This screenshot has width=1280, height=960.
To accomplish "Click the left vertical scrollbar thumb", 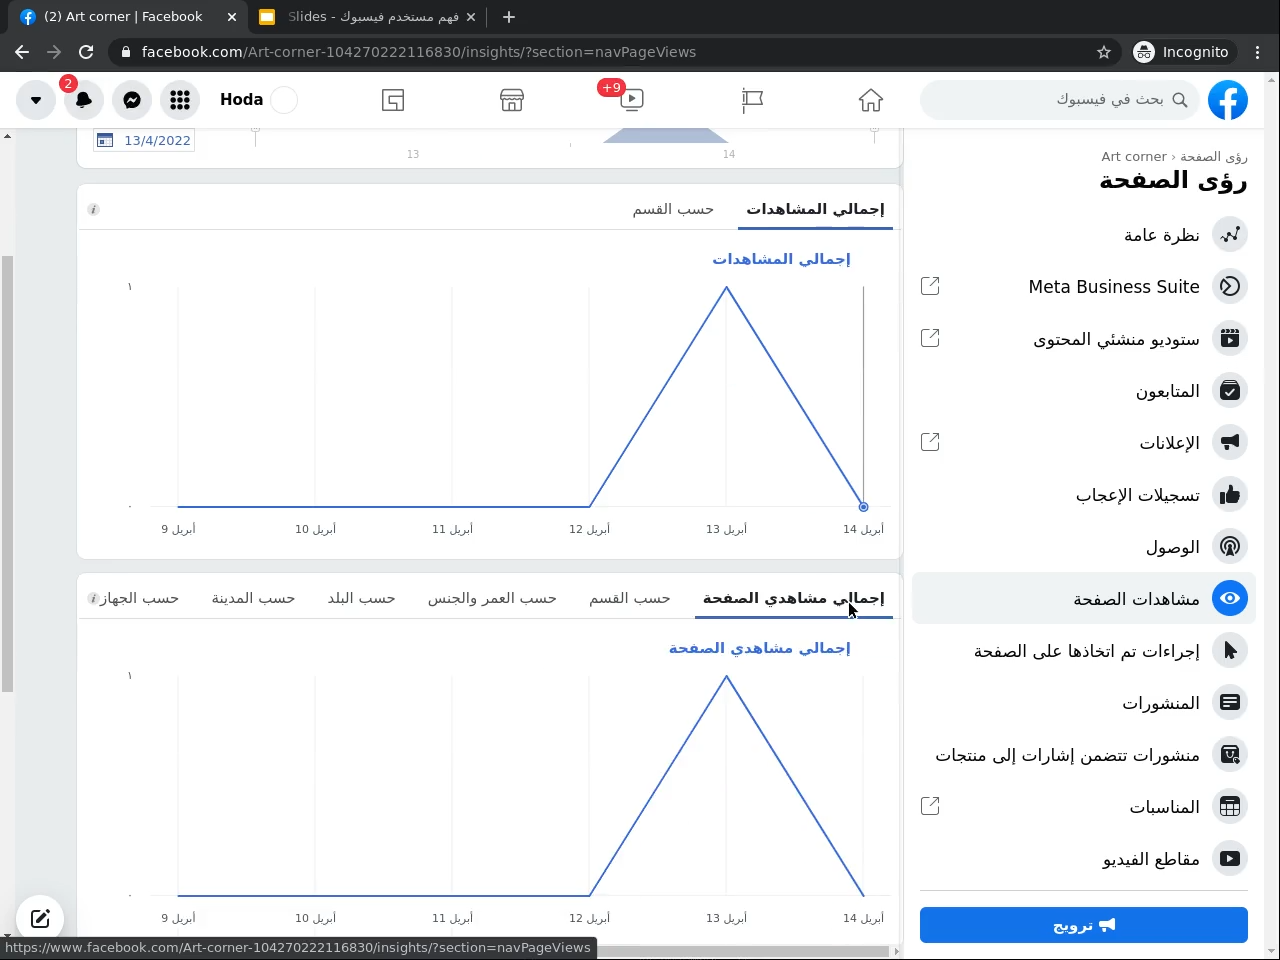I will pyautogui.click(x=7, y=474).
